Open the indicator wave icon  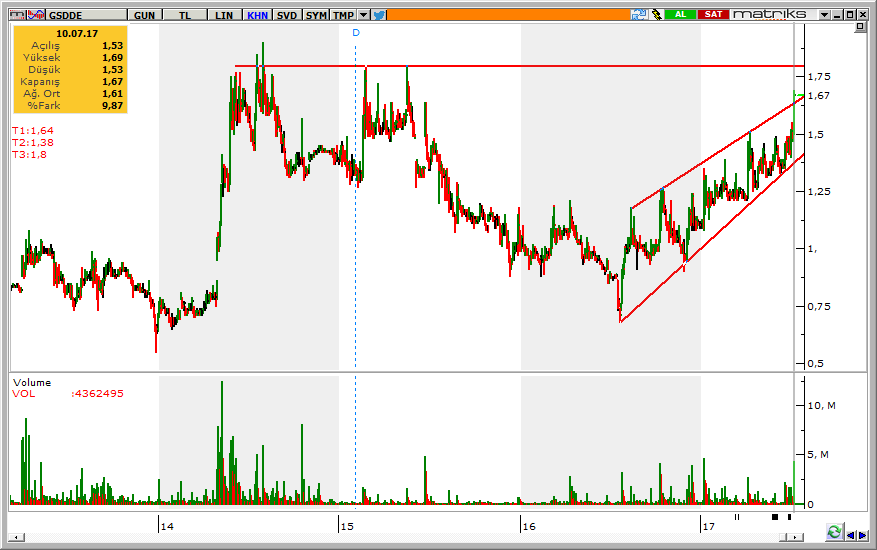(36, 15)
